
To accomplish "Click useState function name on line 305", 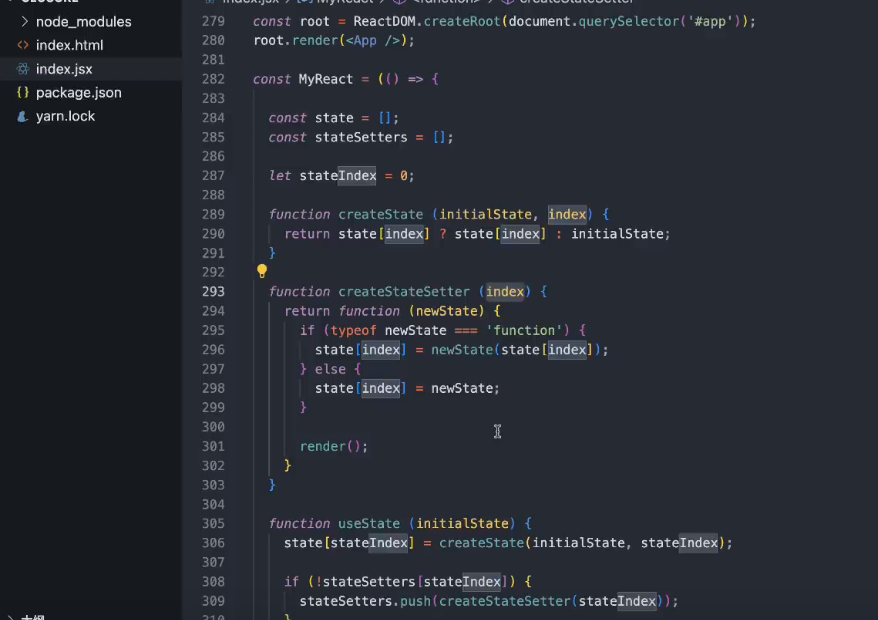I will (x=369, y=523).
